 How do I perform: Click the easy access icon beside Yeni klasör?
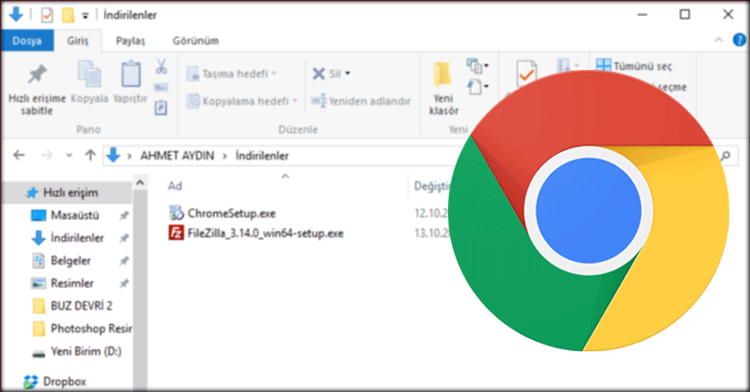coord(474,87)
